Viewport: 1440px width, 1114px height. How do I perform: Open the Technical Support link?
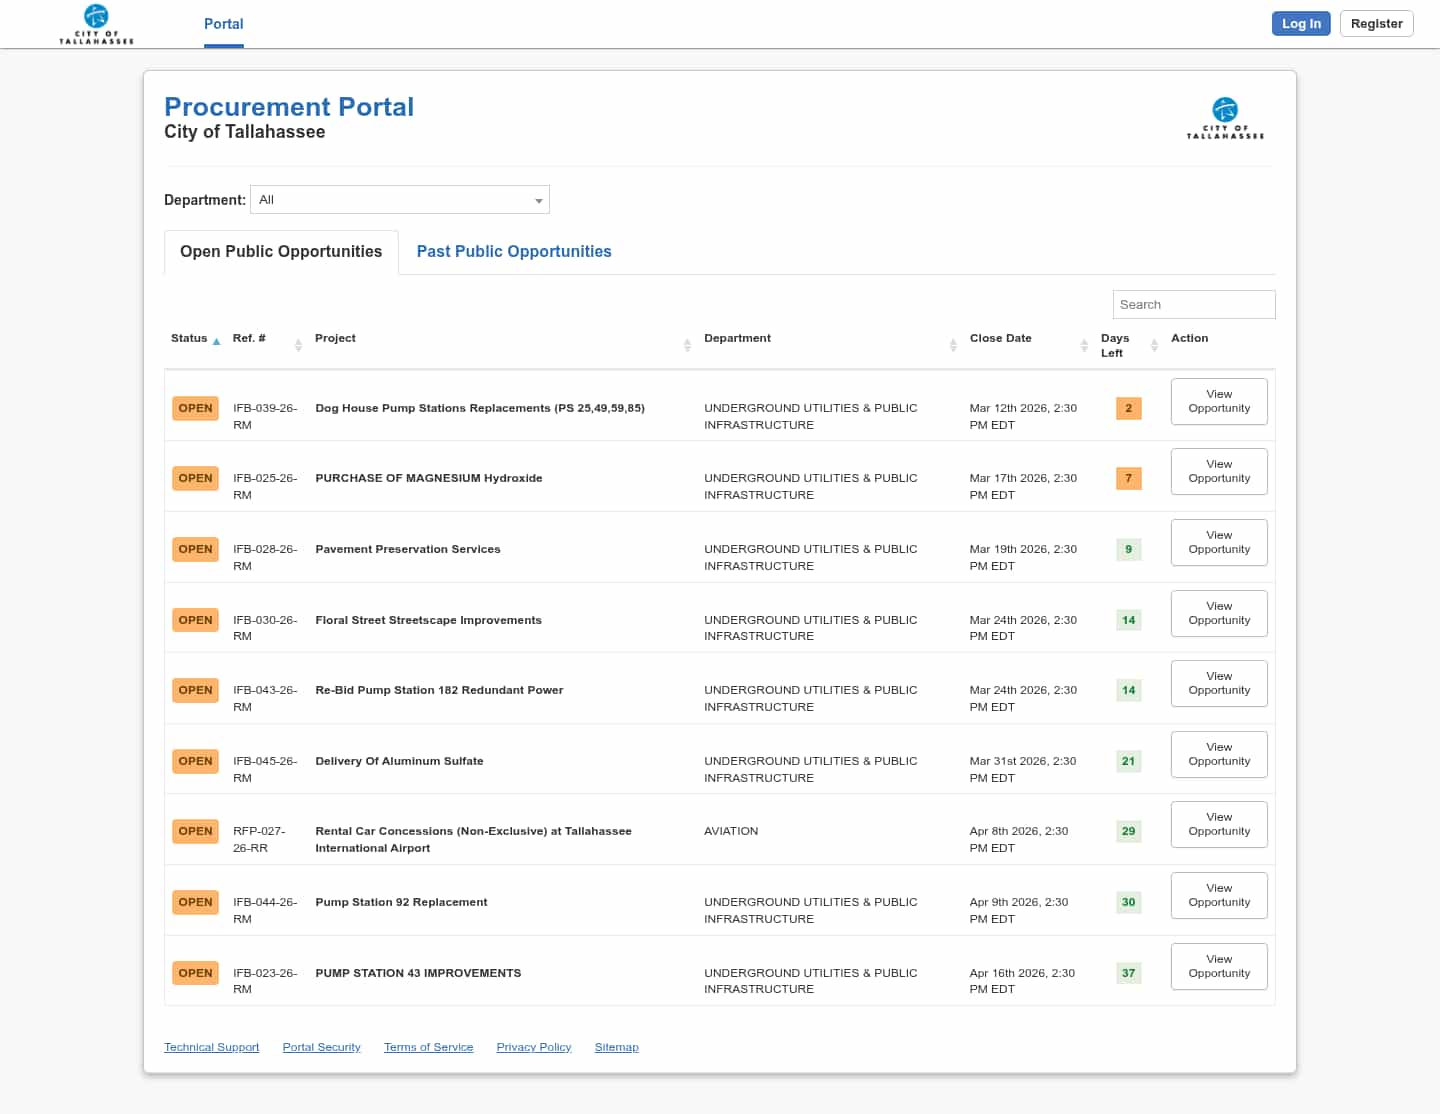point(211,1047)
